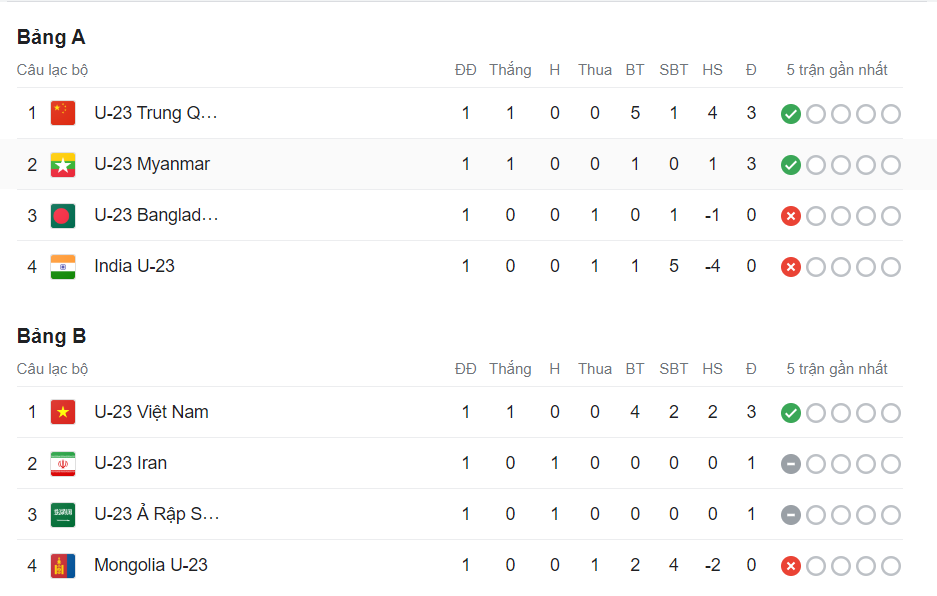Click the Bảng A group heading
This screenshot has width=937, height=596.
tap(51, 37)
